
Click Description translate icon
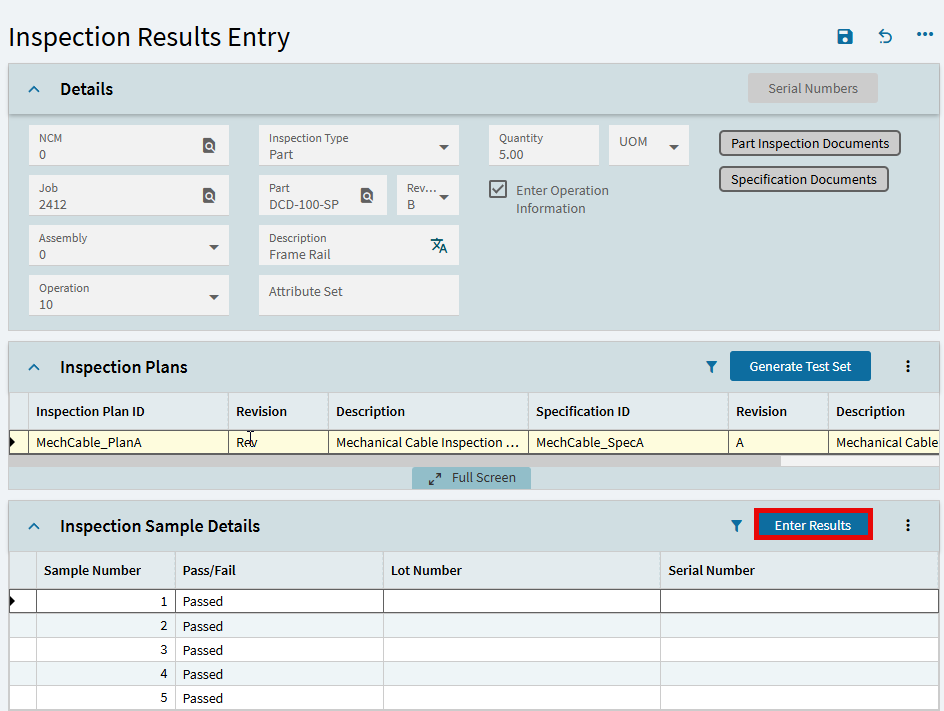pos(439,246)
